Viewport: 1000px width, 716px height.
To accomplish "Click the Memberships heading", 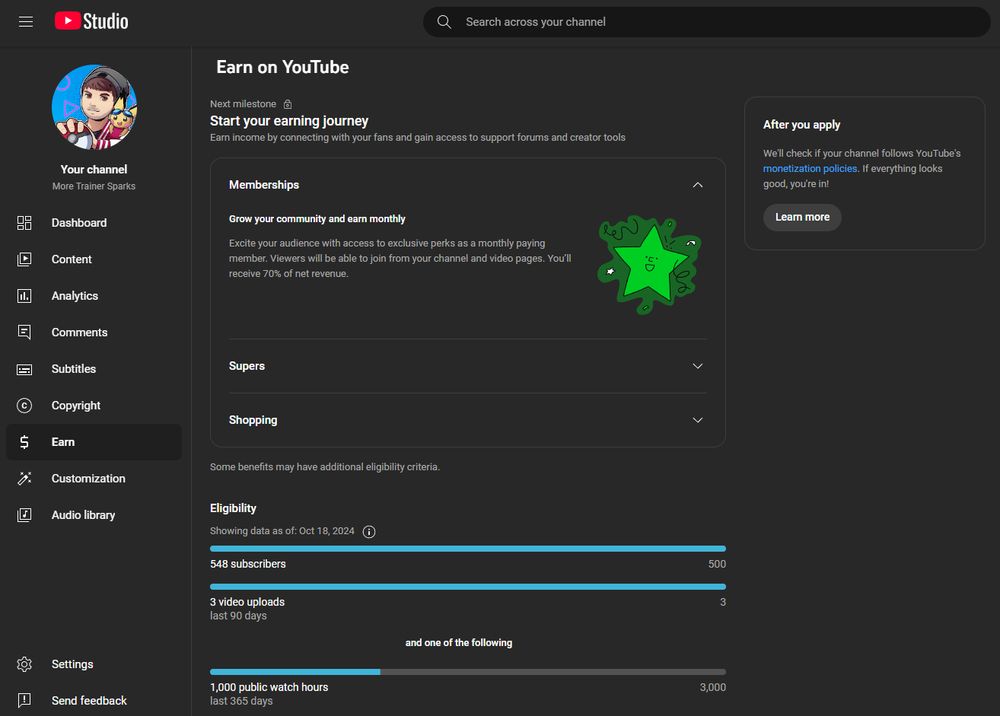I will pos(263,185).
